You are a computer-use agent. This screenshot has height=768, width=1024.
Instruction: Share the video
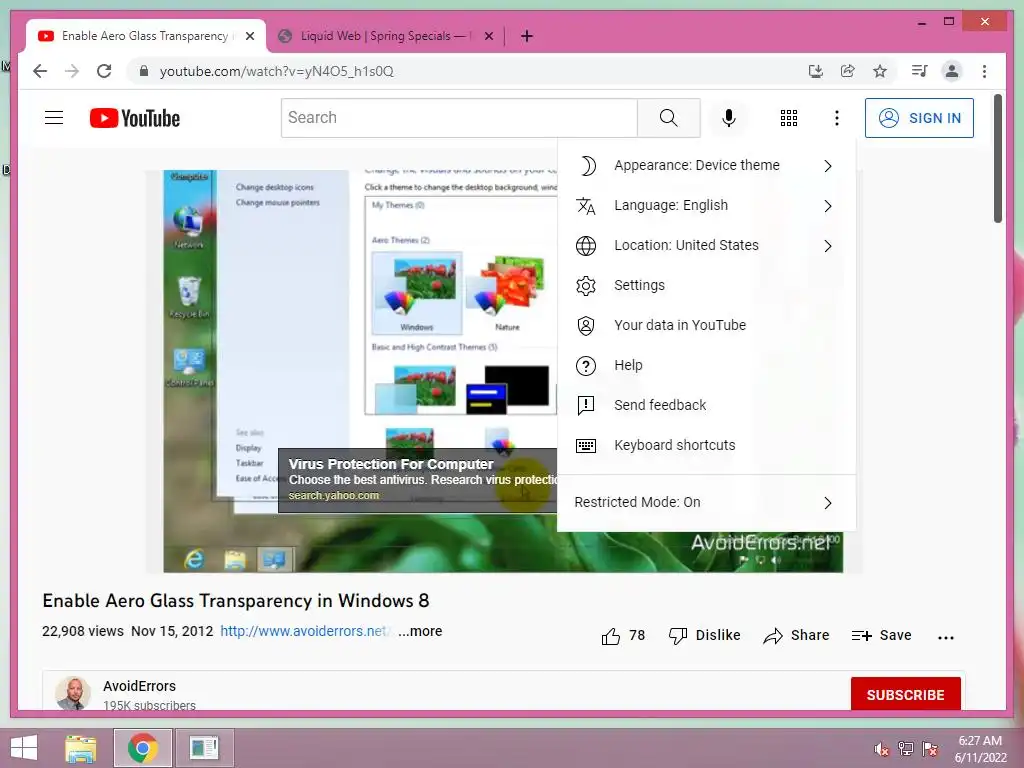point(796,635)
